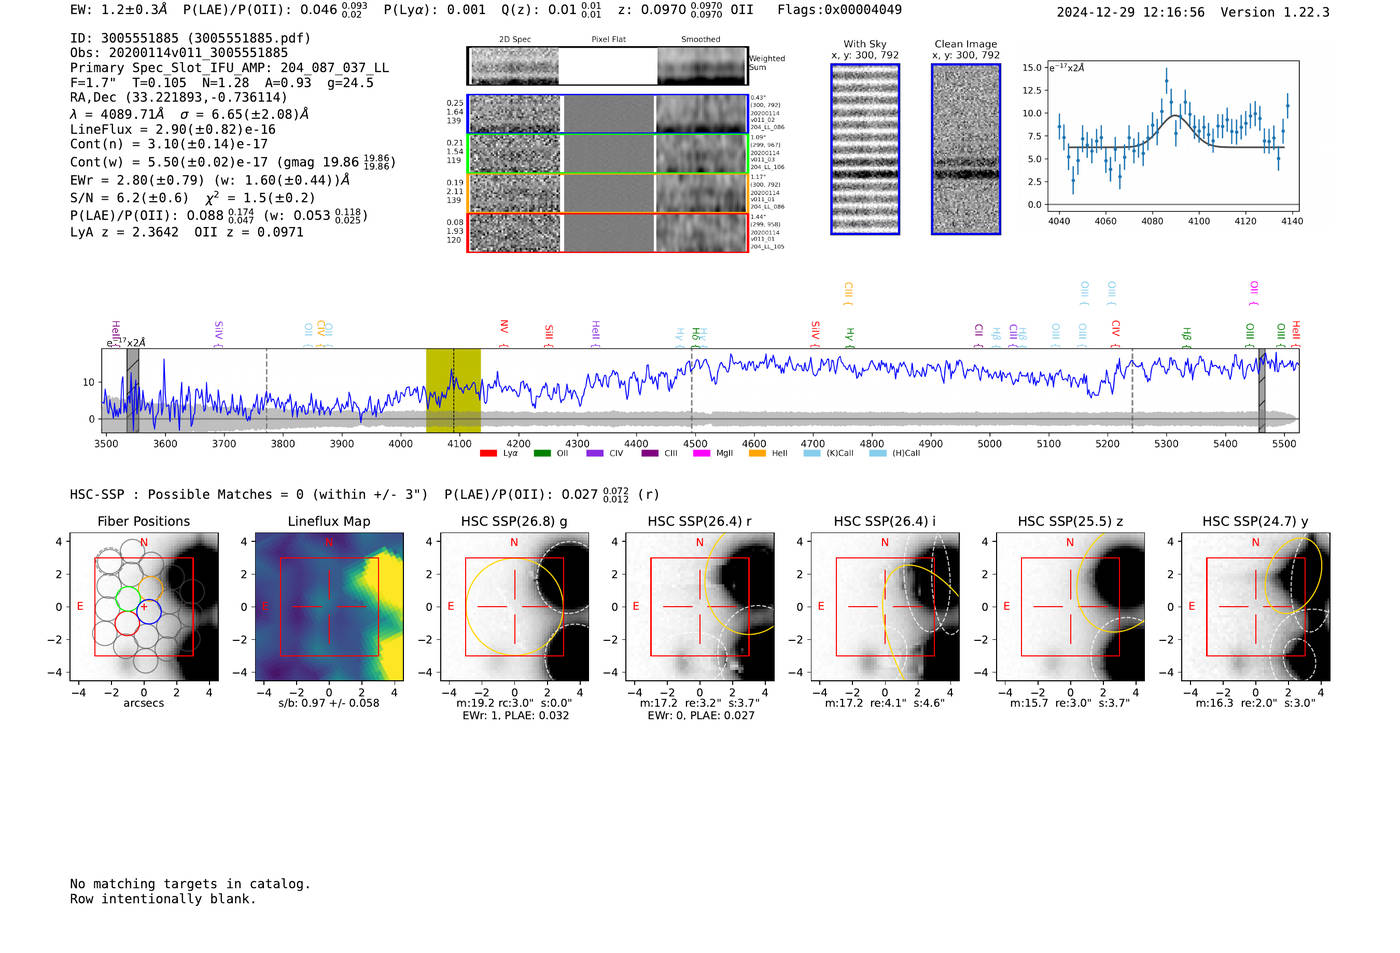Image resolution: width=1400 pixels, height=953 pixels.
Task: Click the Obs: 20200114v011_3005551885 text
Action: click(x=179, y=53)
